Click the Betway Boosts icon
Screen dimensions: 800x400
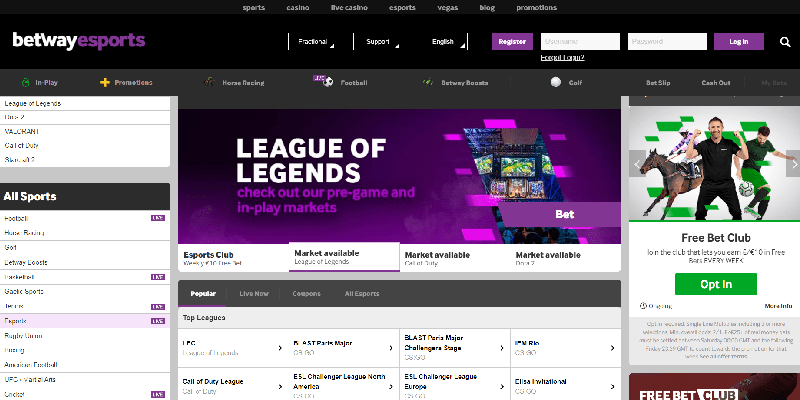tap(428, 82)
